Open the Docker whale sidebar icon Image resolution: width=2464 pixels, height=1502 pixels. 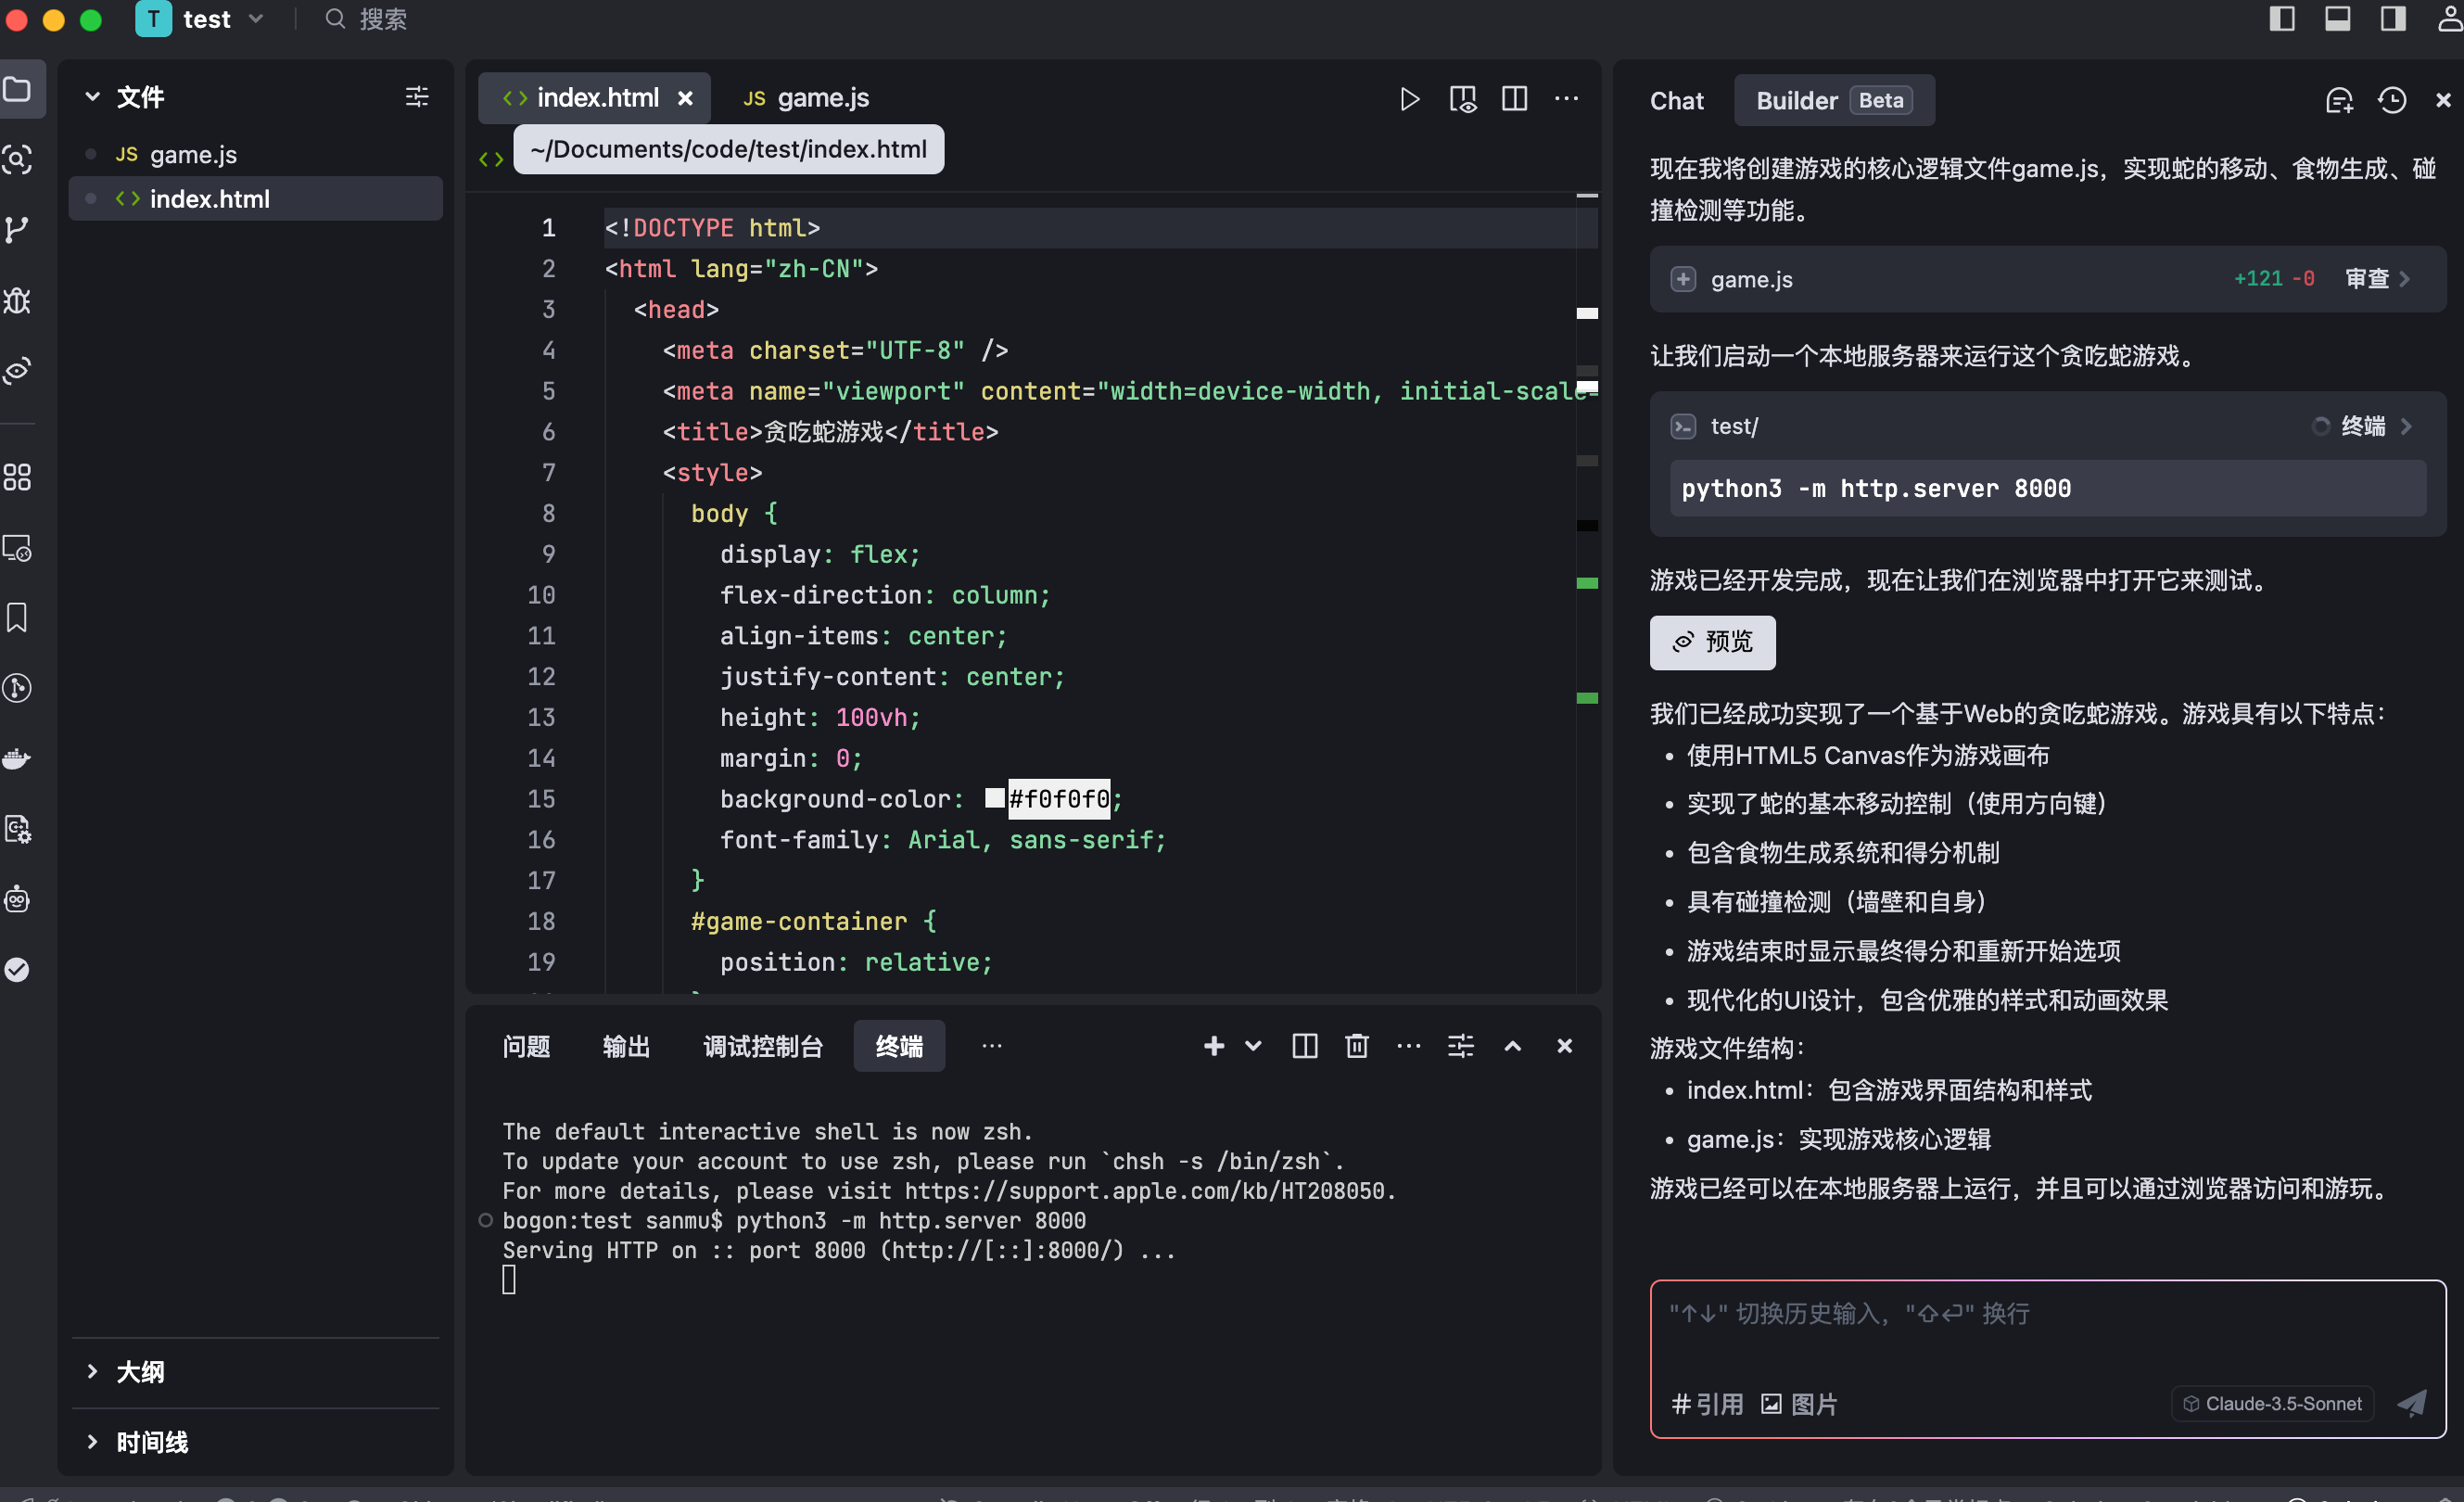17,758
